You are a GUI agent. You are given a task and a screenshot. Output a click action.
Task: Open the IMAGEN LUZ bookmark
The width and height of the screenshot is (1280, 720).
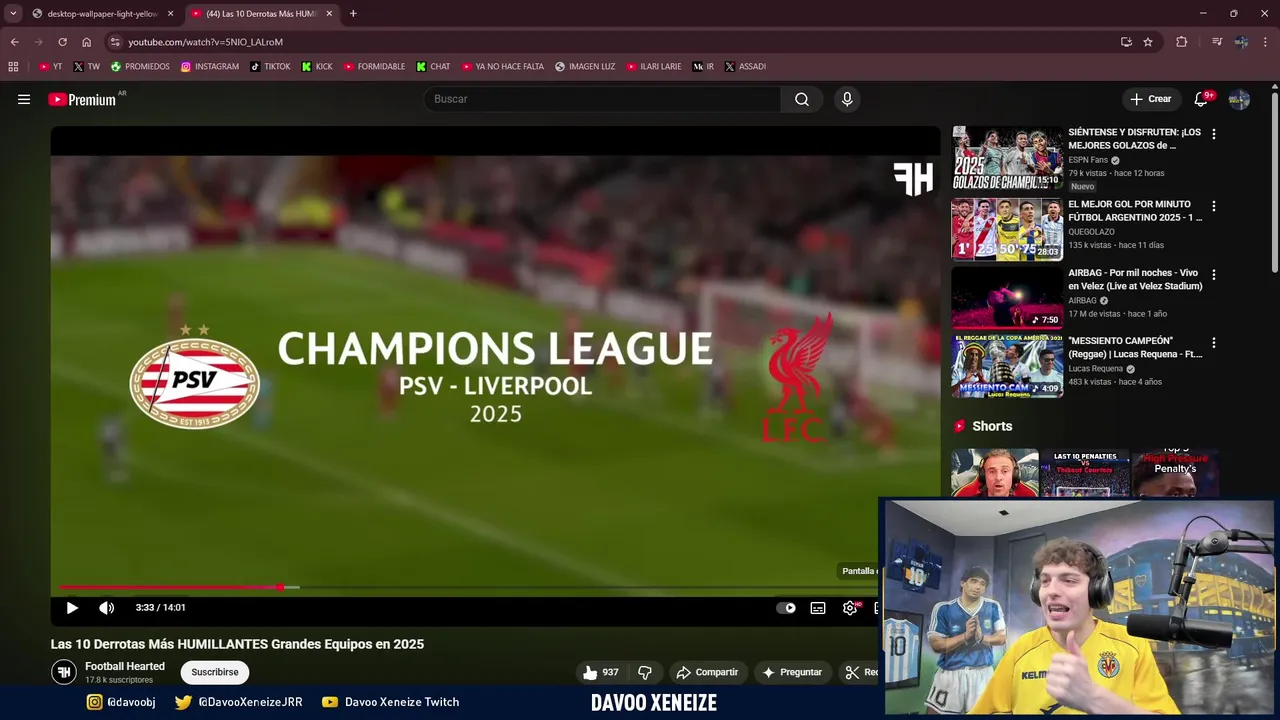(585, 67)
